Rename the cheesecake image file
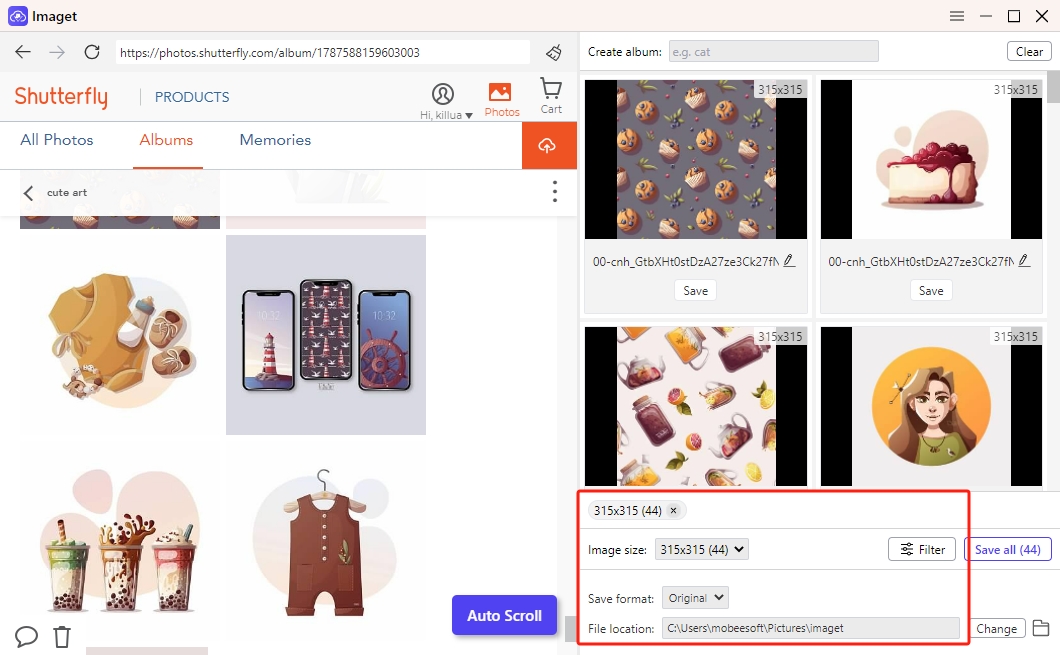This screenshot has height=655, width=1060. click(x=1024, y=261)
